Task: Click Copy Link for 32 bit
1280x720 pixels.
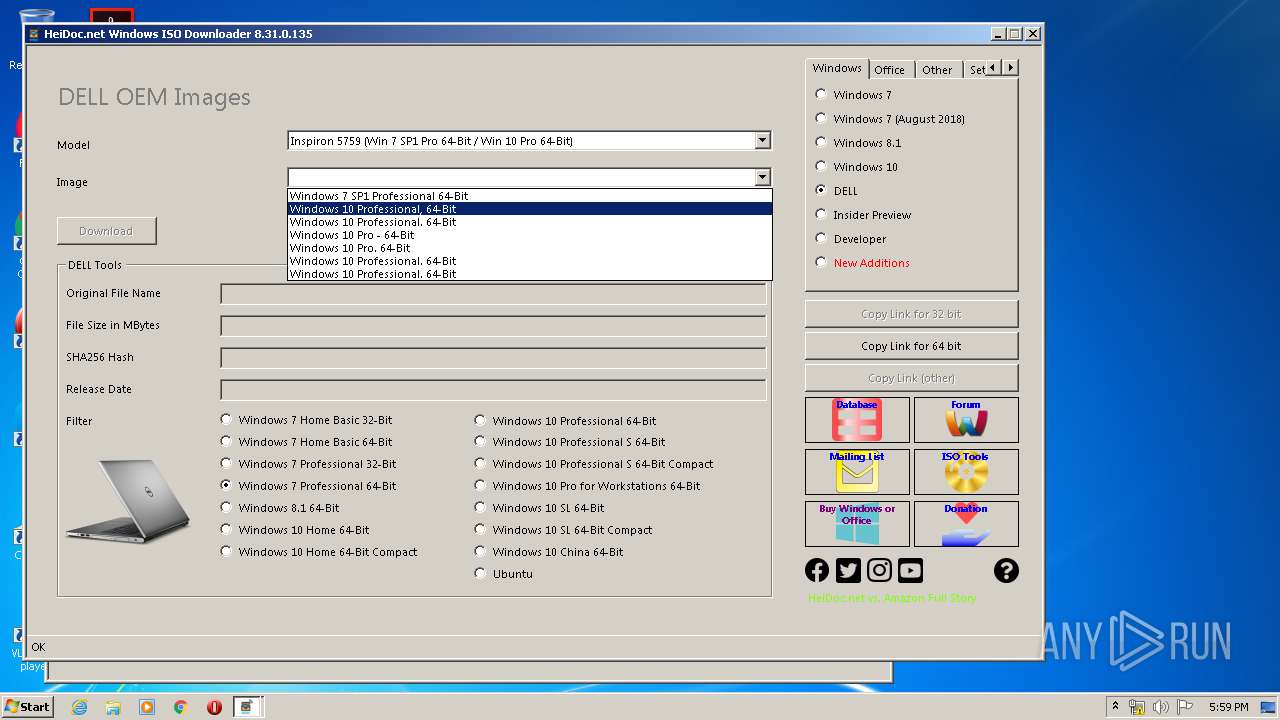Action: pyautogui.click(x=911, y=314)
